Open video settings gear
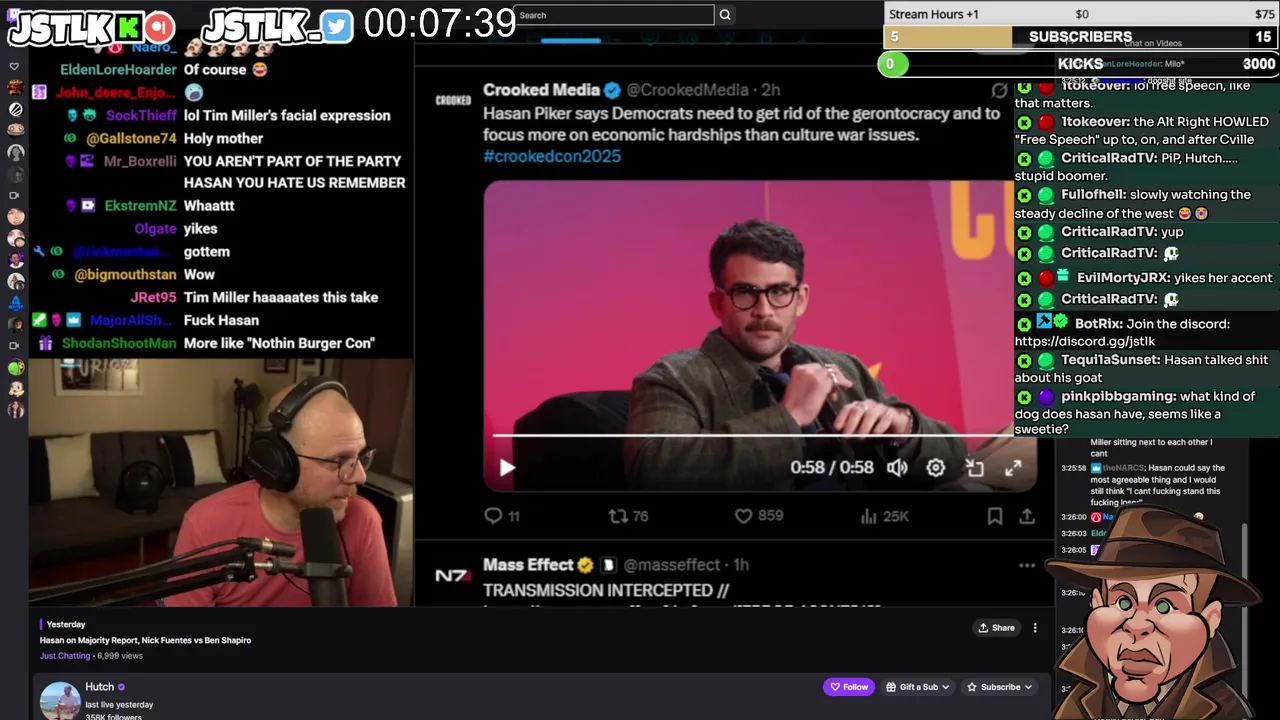This screenshot has width=1280, height=720. 935,468
